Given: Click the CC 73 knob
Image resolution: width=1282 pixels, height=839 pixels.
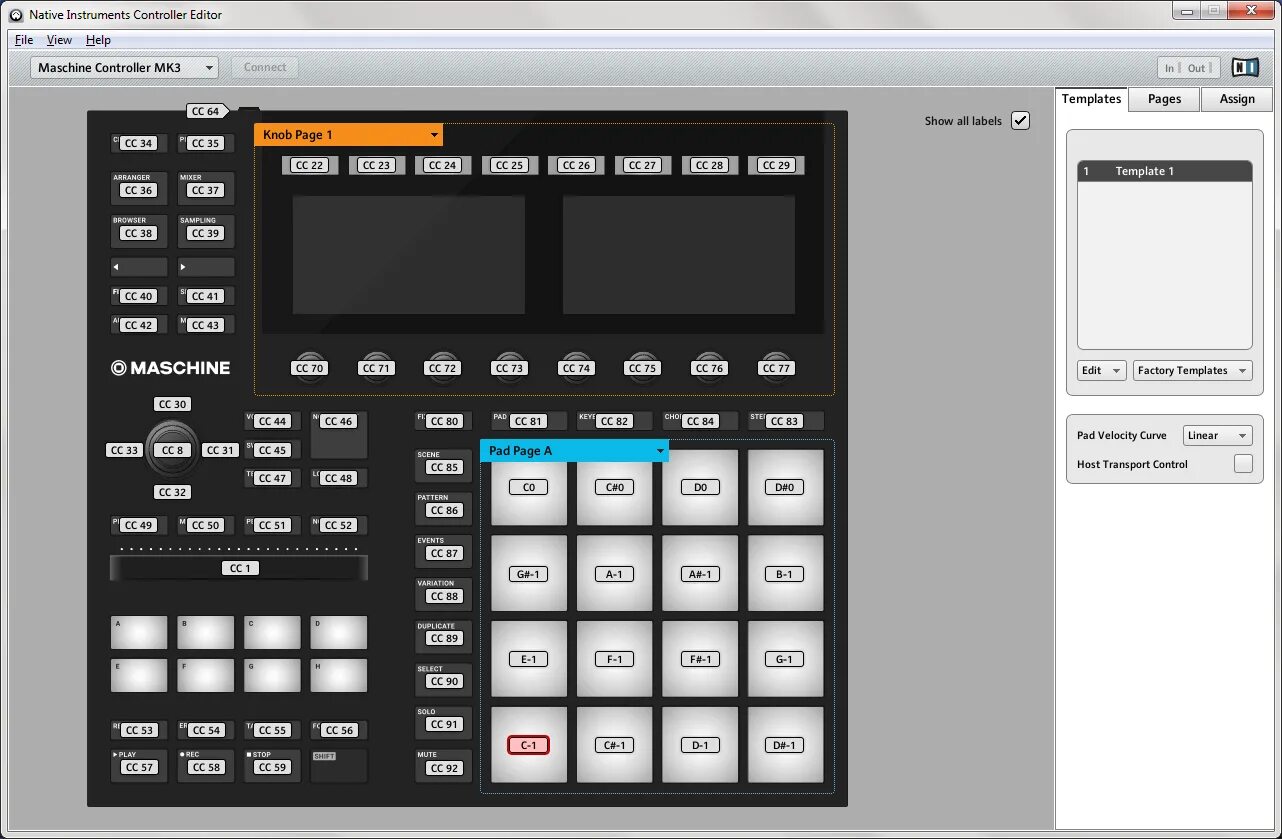Looking at the screenshot, I should (x=510, y=366).
